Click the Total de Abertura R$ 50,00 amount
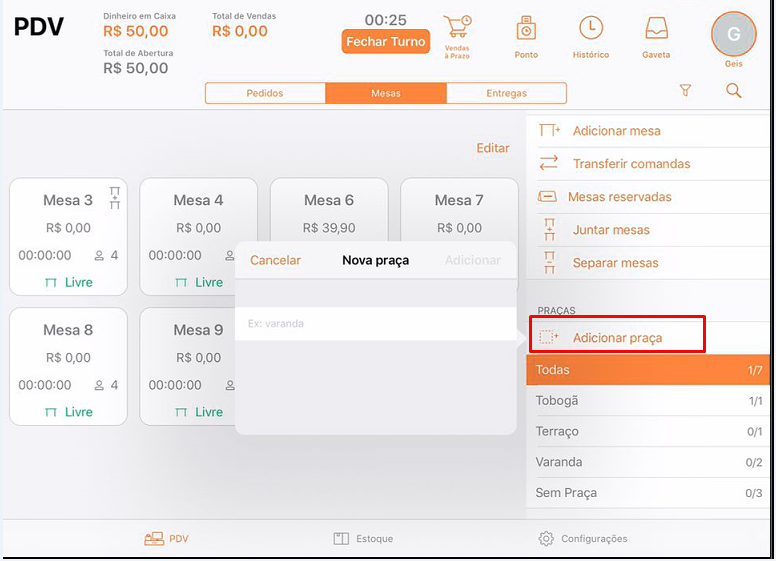776x561 pixels. (136, 68)
